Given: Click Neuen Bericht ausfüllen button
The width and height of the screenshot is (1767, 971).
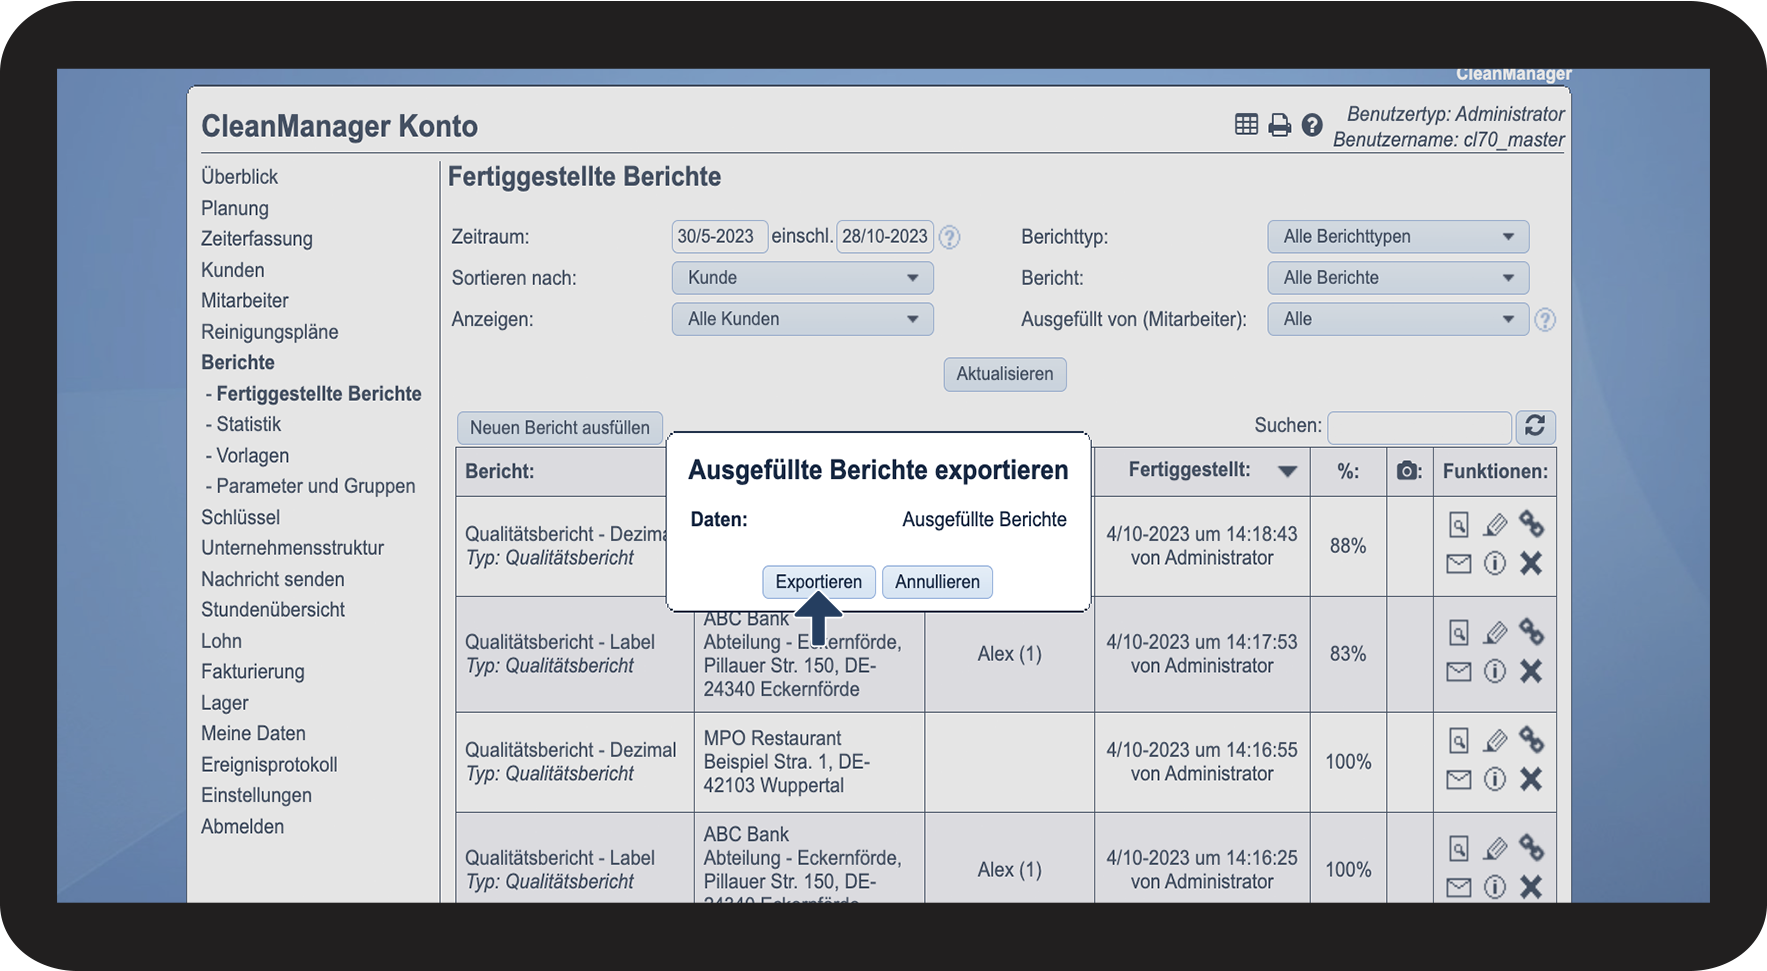Looking at the screenshot, I should click(560, 428).
